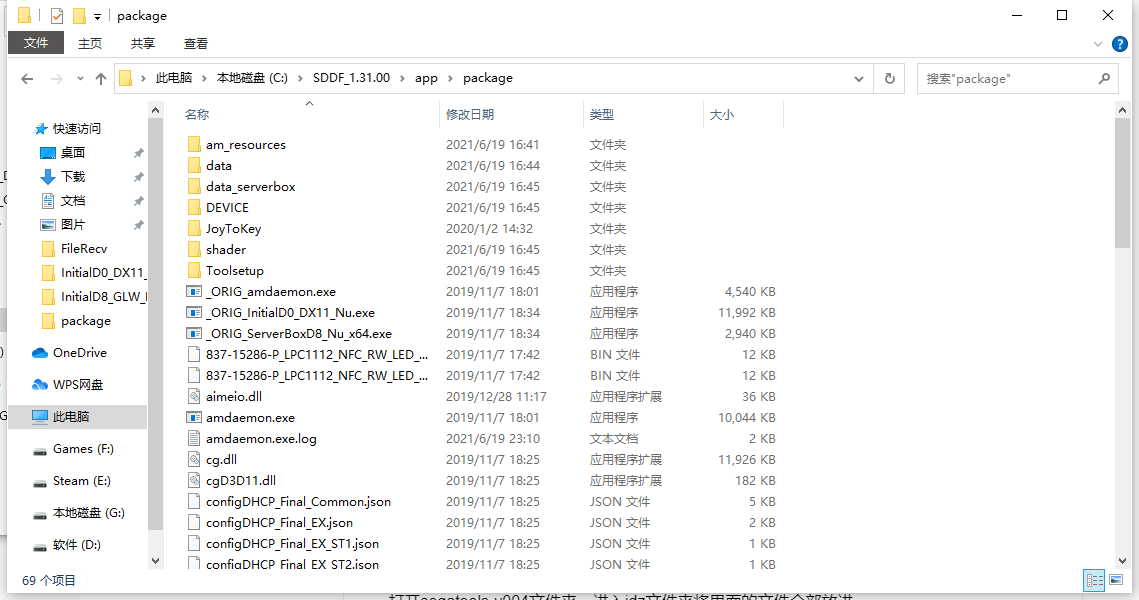Open Quick Access Toolbar customize dropdown

(x=97, y=16)
